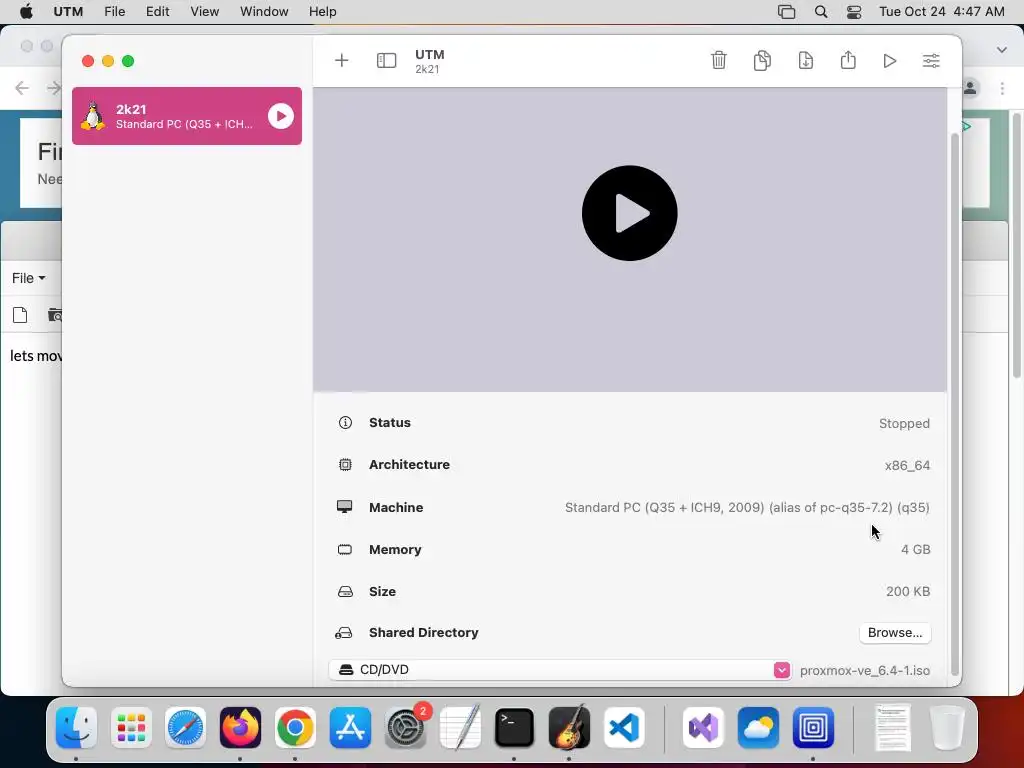This screenshot has height=768, width=1024.
Task: Open three-dot menu in background browser
Action: click(1002, 88)
